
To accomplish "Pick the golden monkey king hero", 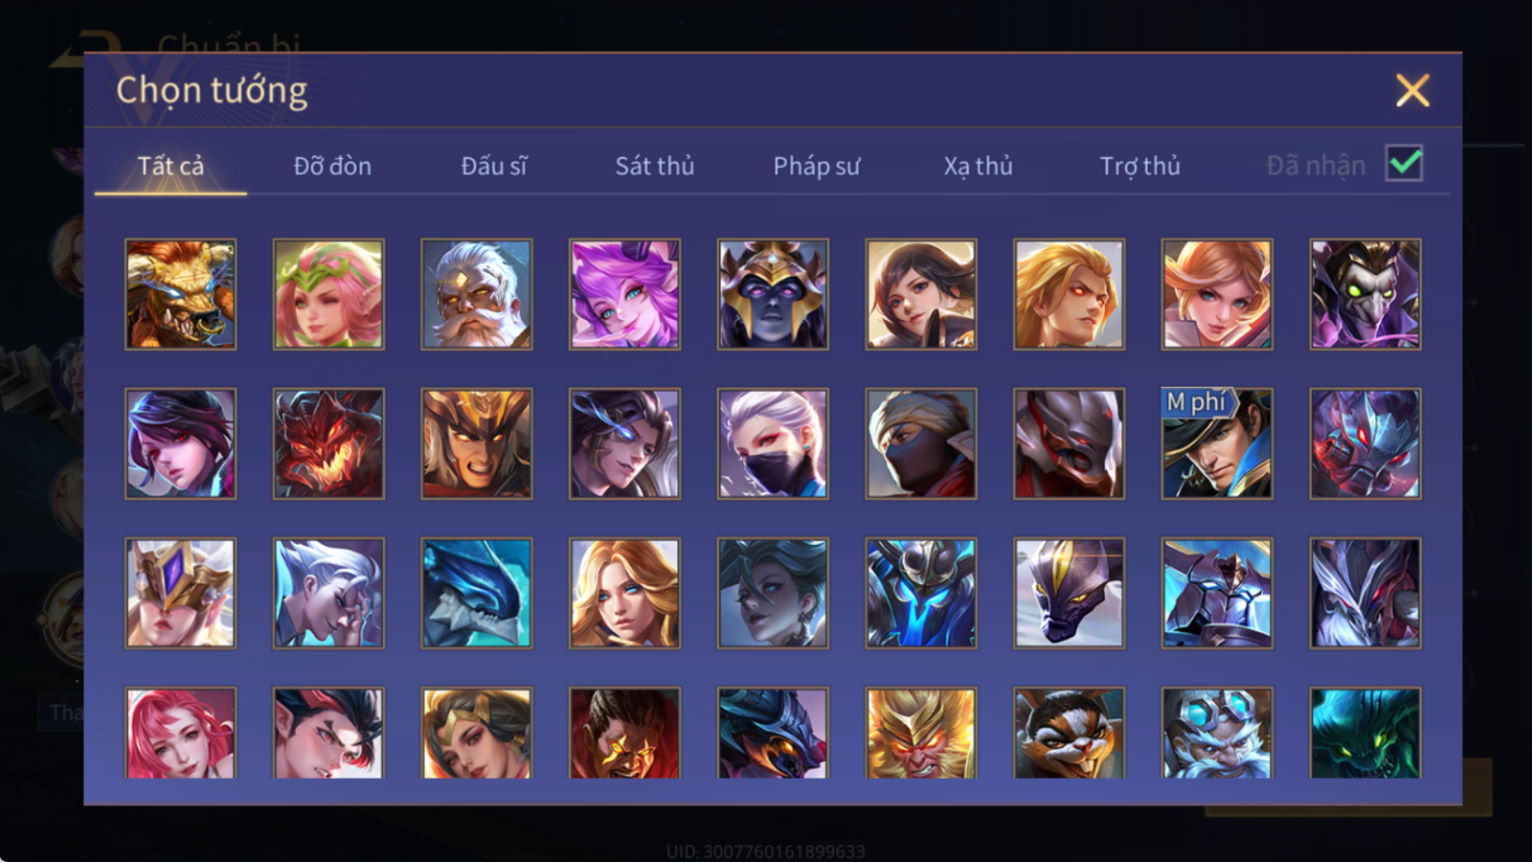I will click(921, 733).
